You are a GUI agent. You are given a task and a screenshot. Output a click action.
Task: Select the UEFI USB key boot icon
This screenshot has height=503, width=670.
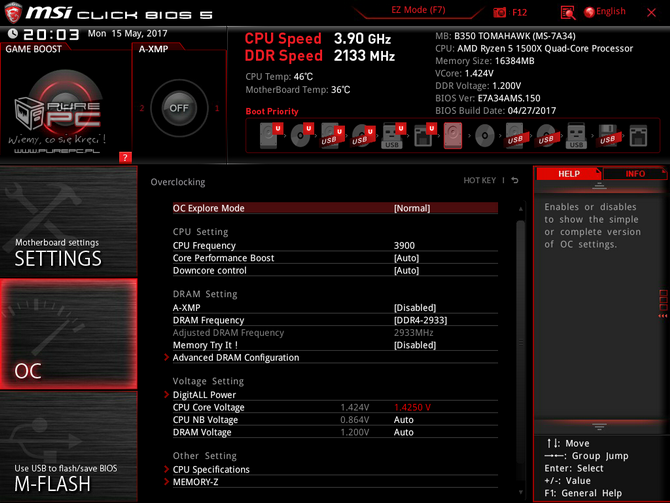click(393, 135)
